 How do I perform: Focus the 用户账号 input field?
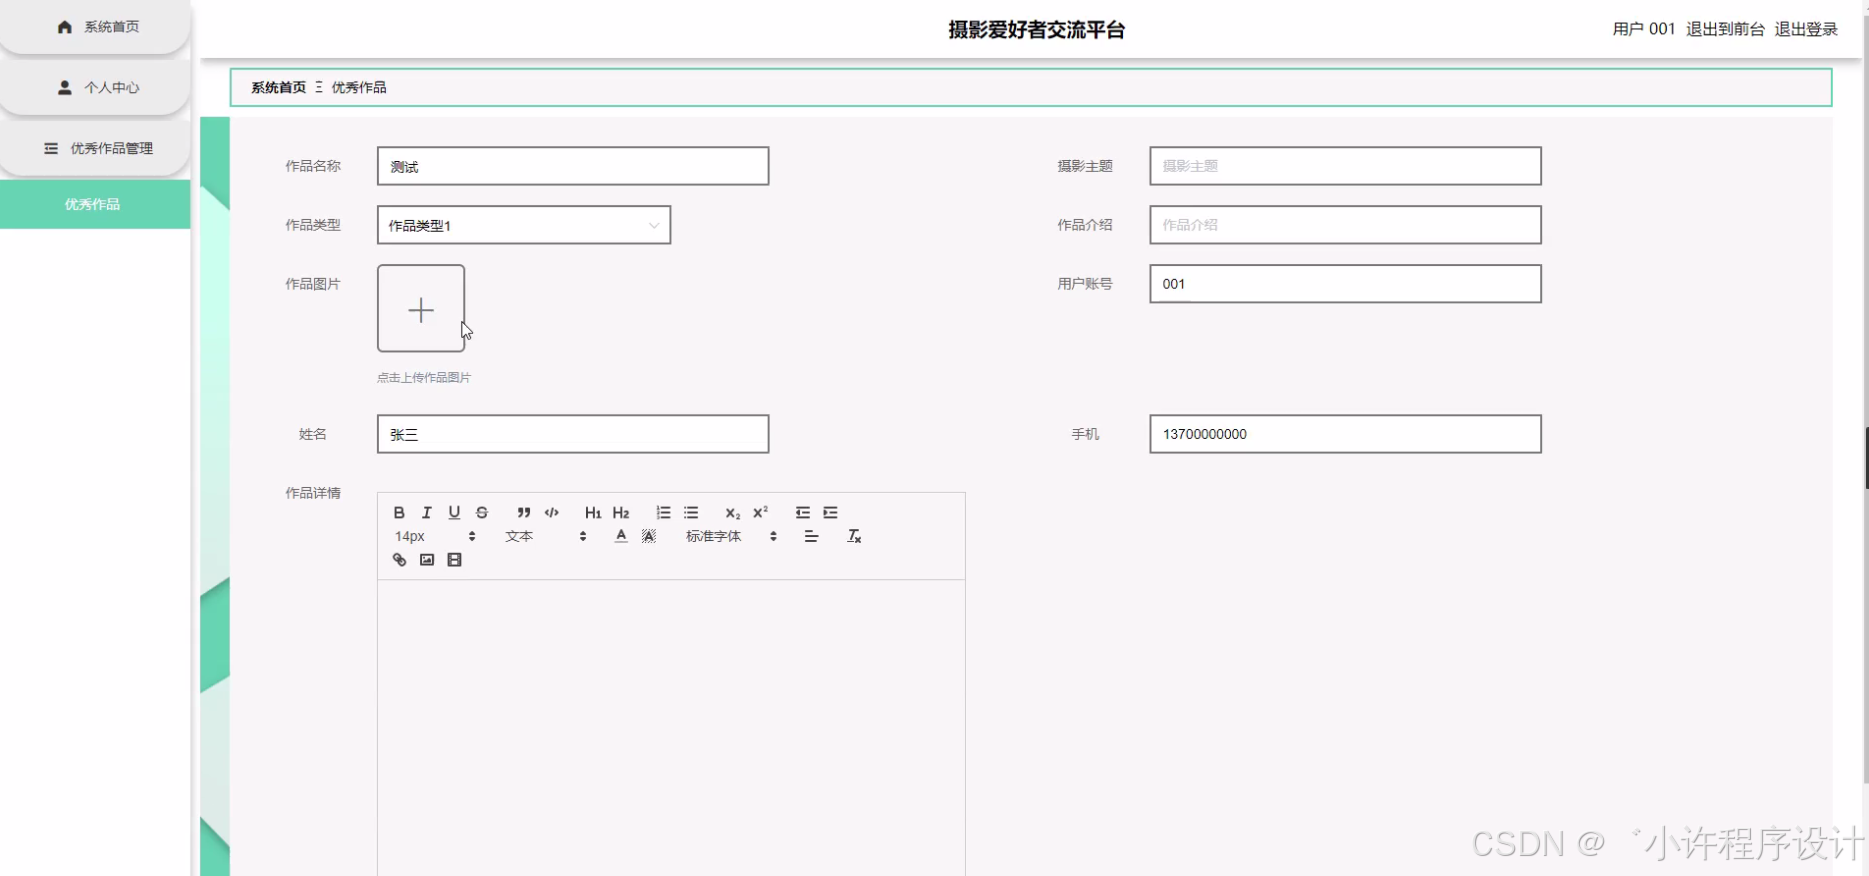[x=1345, y=284]
